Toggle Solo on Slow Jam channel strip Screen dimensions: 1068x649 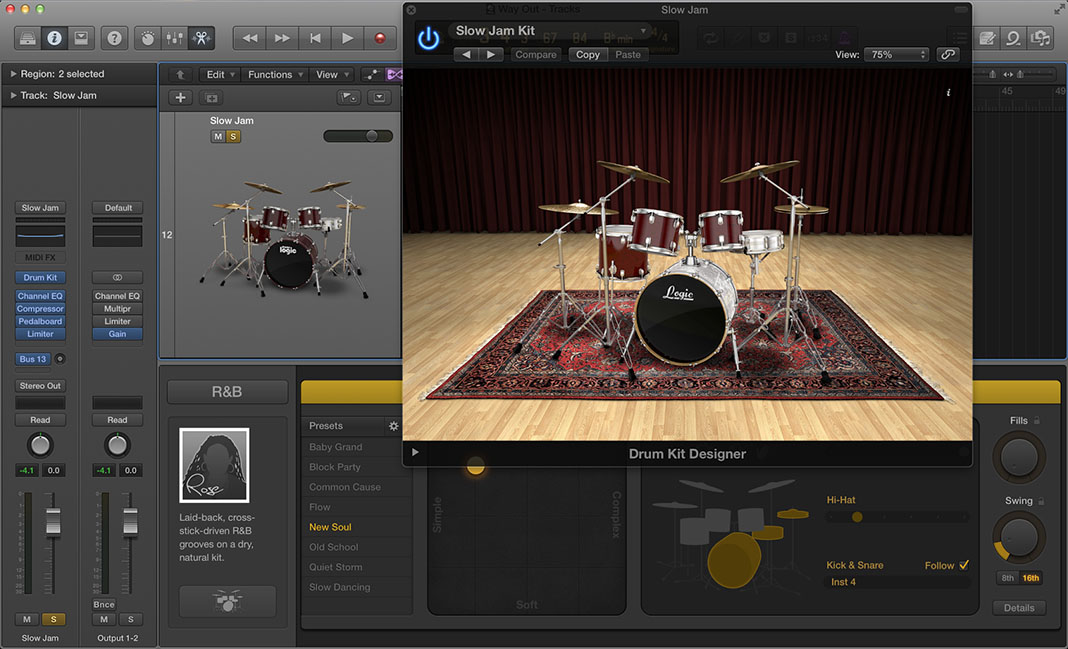coord(53,619)
